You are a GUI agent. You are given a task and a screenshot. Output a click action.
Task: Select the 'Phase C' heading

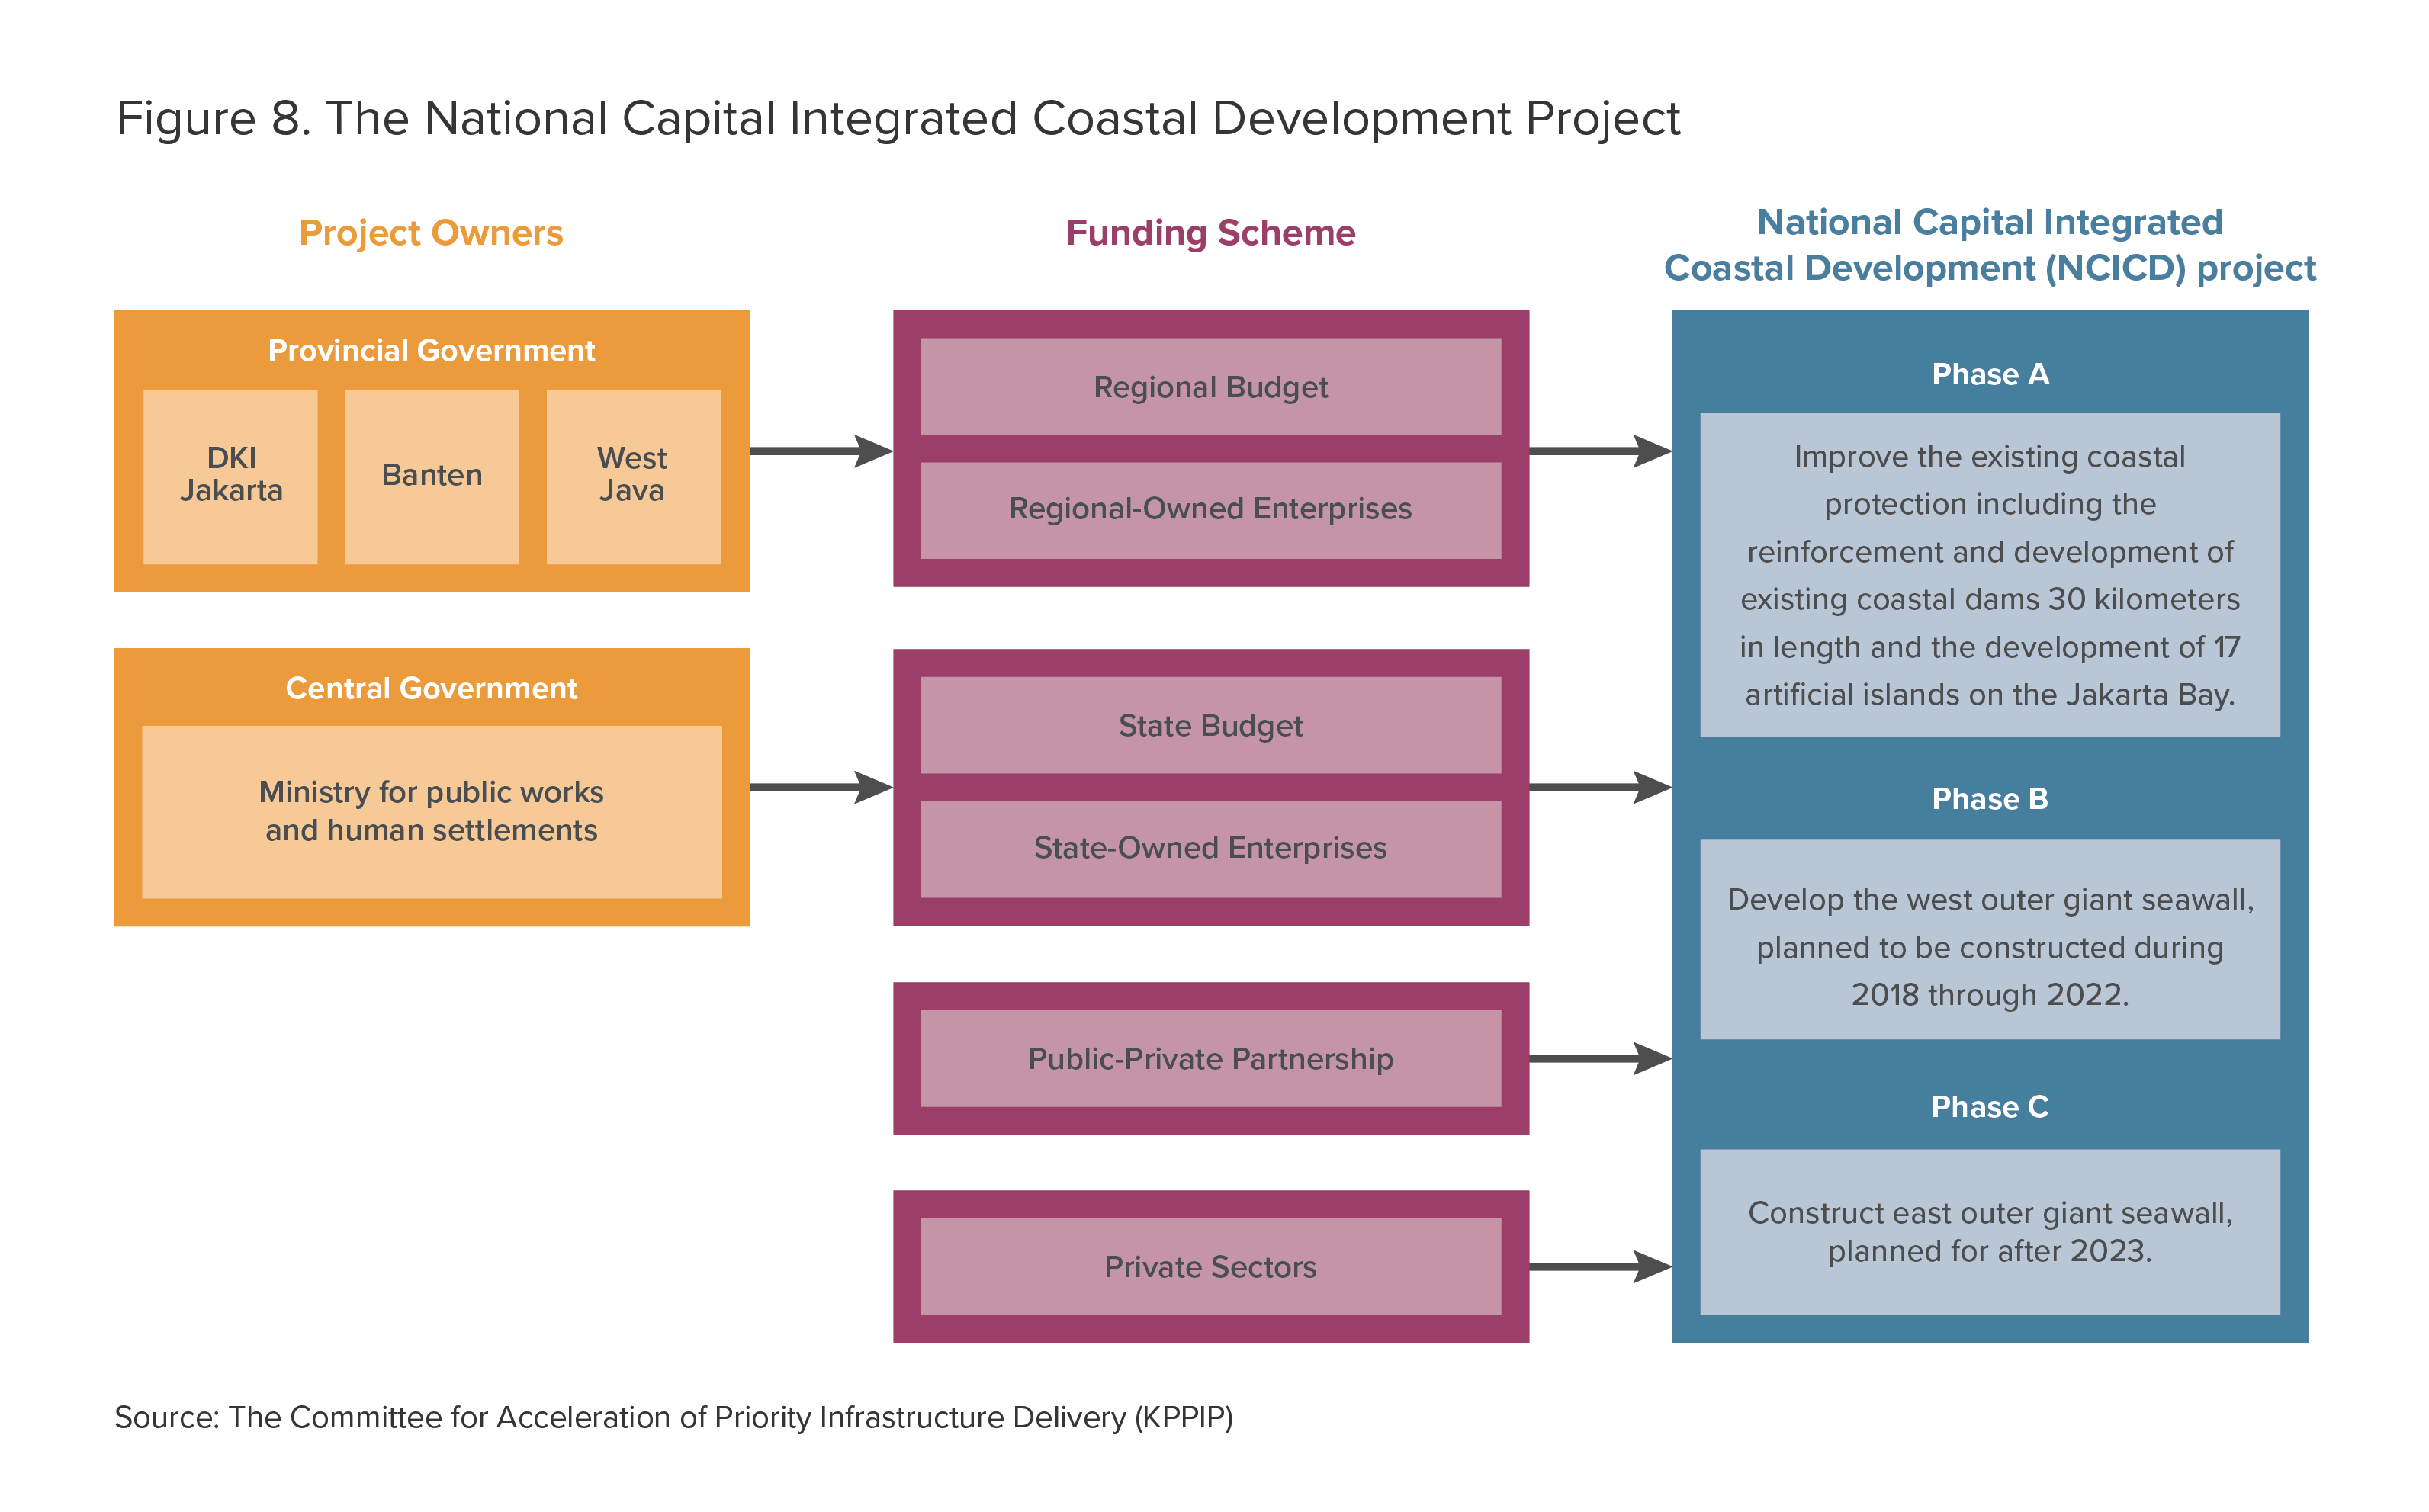coord(1990,1107)
